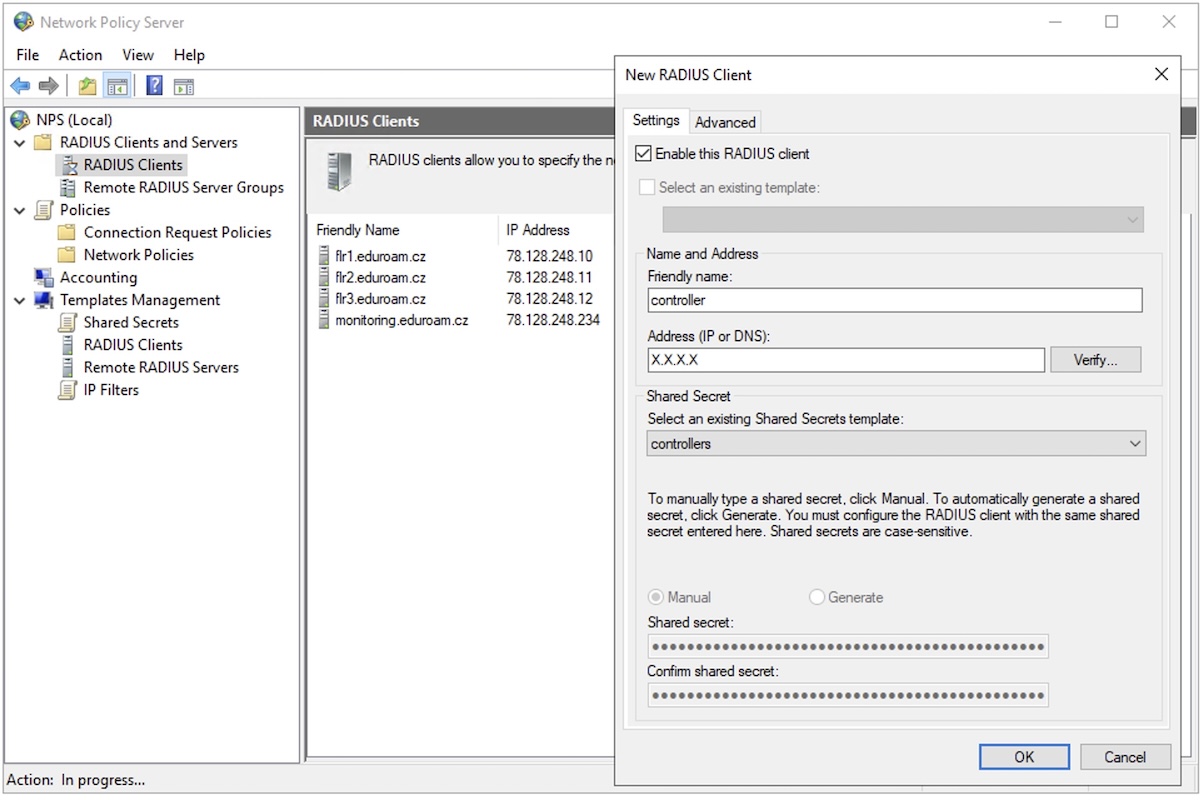This screenshot has width=1203, height=800.
Task: Uncheck Enable this RADIUS client
Action: 645,154
